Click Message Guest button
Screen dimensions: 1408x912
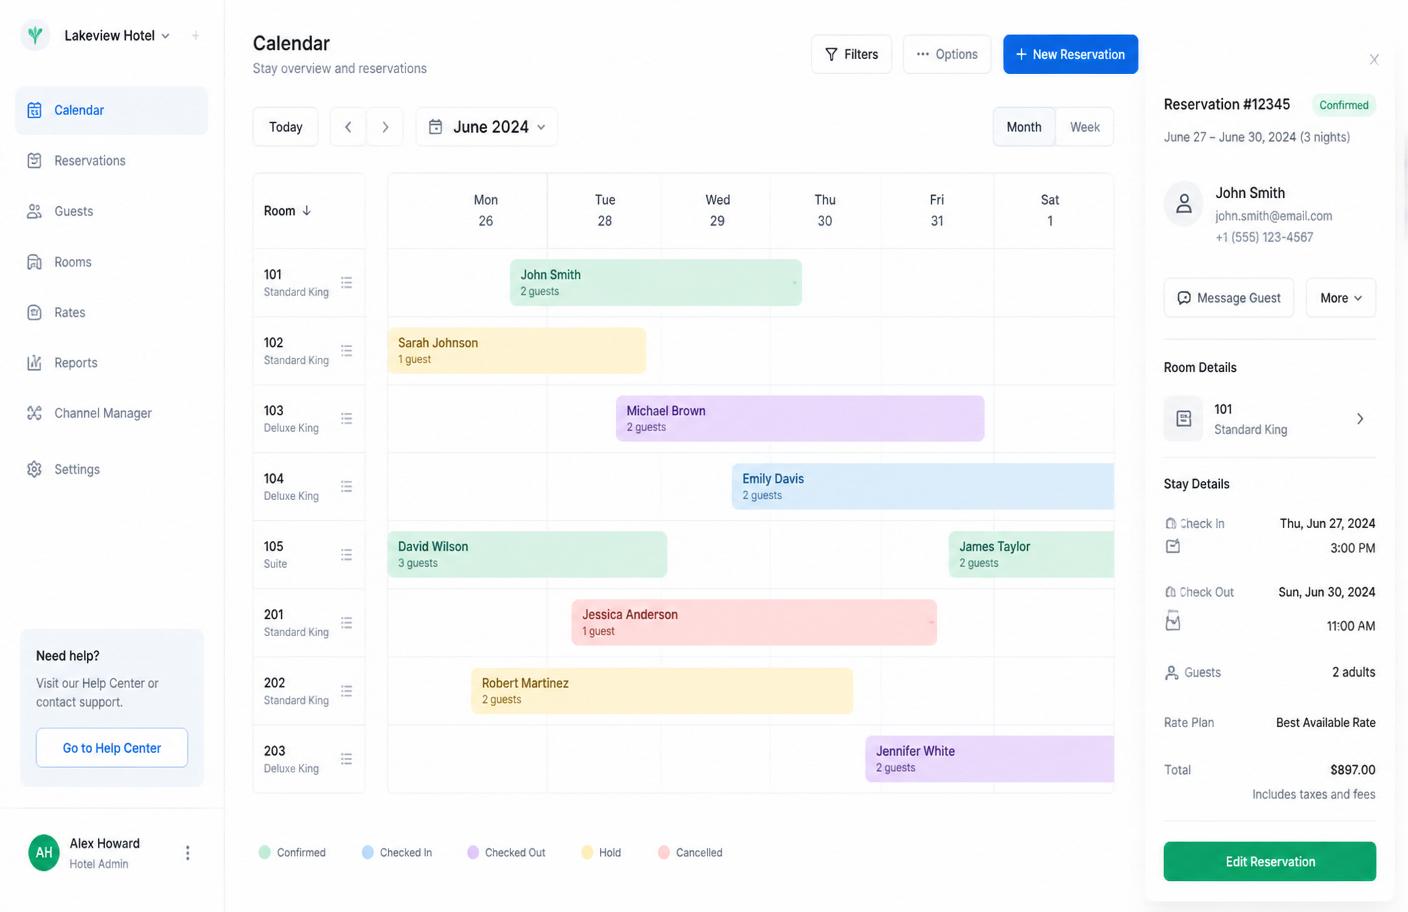[1229, 298]
